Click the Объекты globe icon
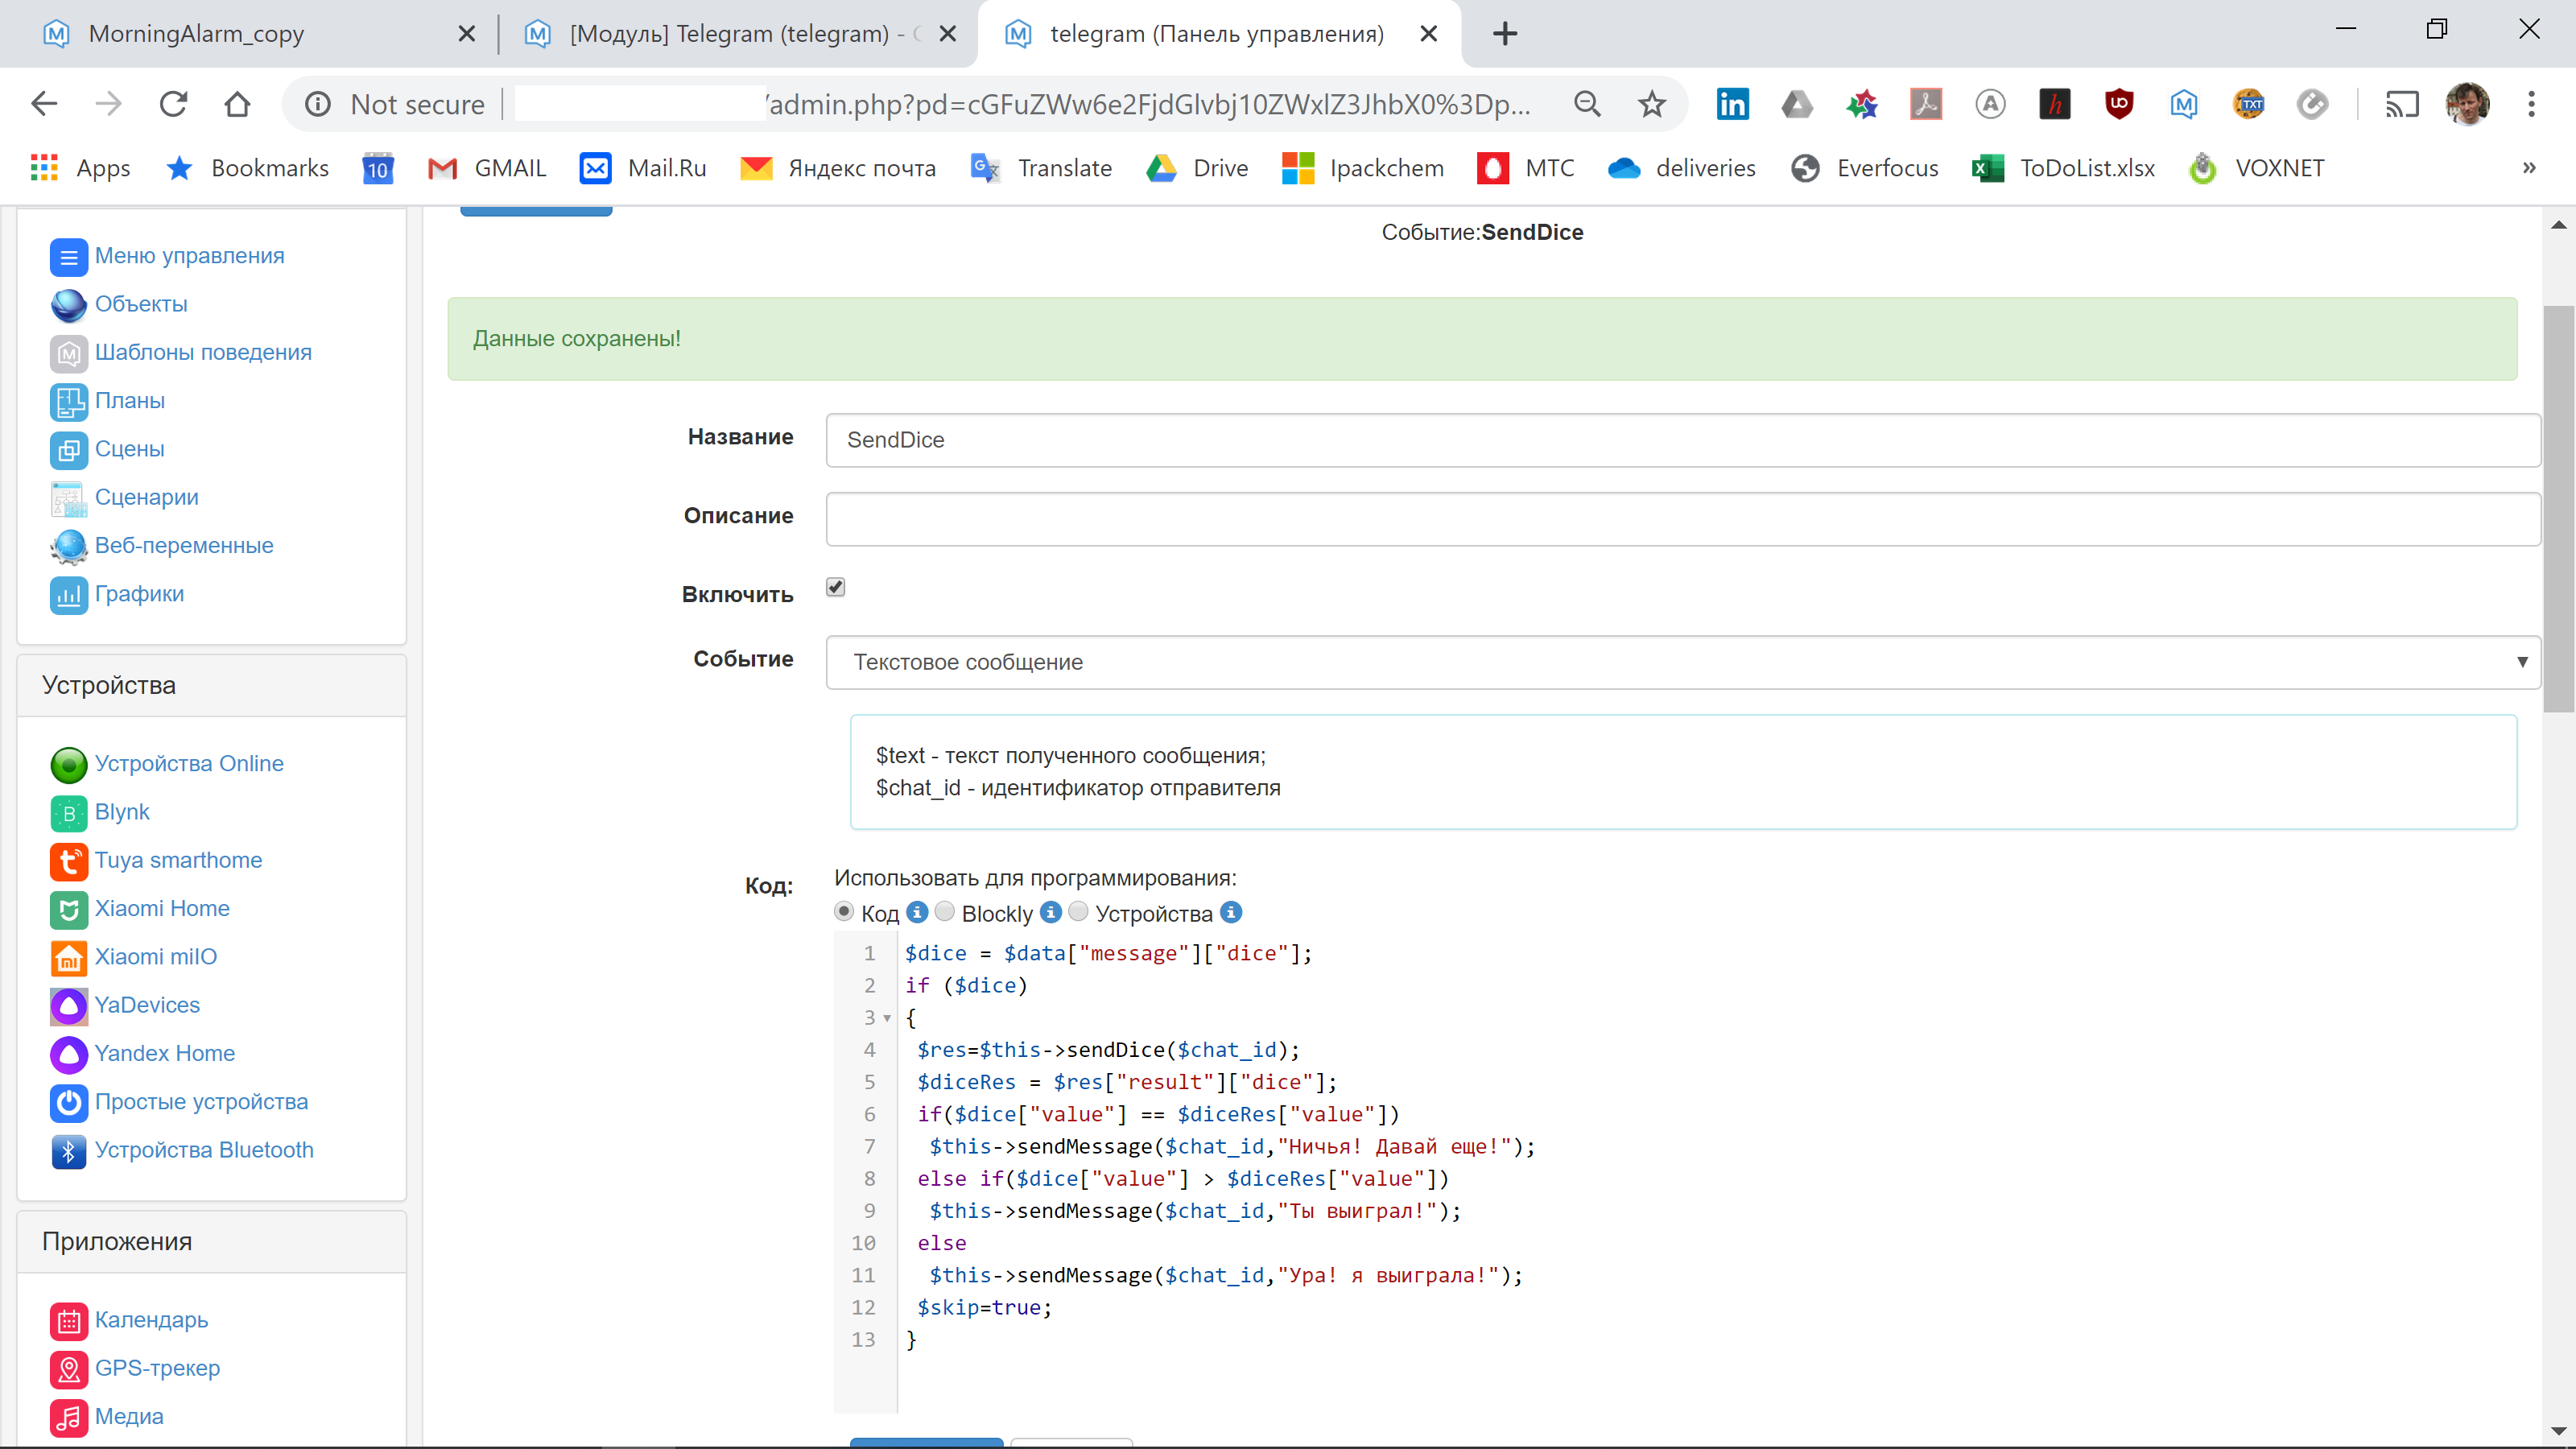2576x1449 pixels. click(68, 305)
